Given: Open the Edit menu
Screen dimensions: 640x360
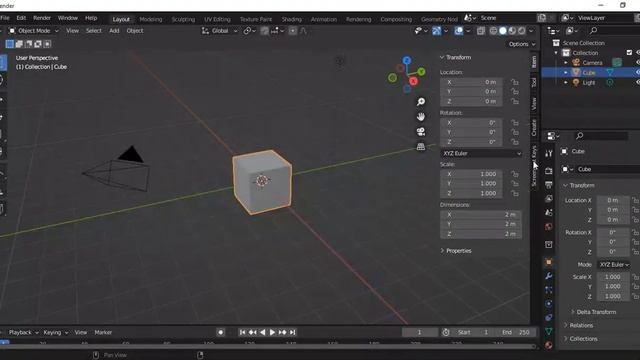Looking at the screenshot, I should [x=21, y=18].
